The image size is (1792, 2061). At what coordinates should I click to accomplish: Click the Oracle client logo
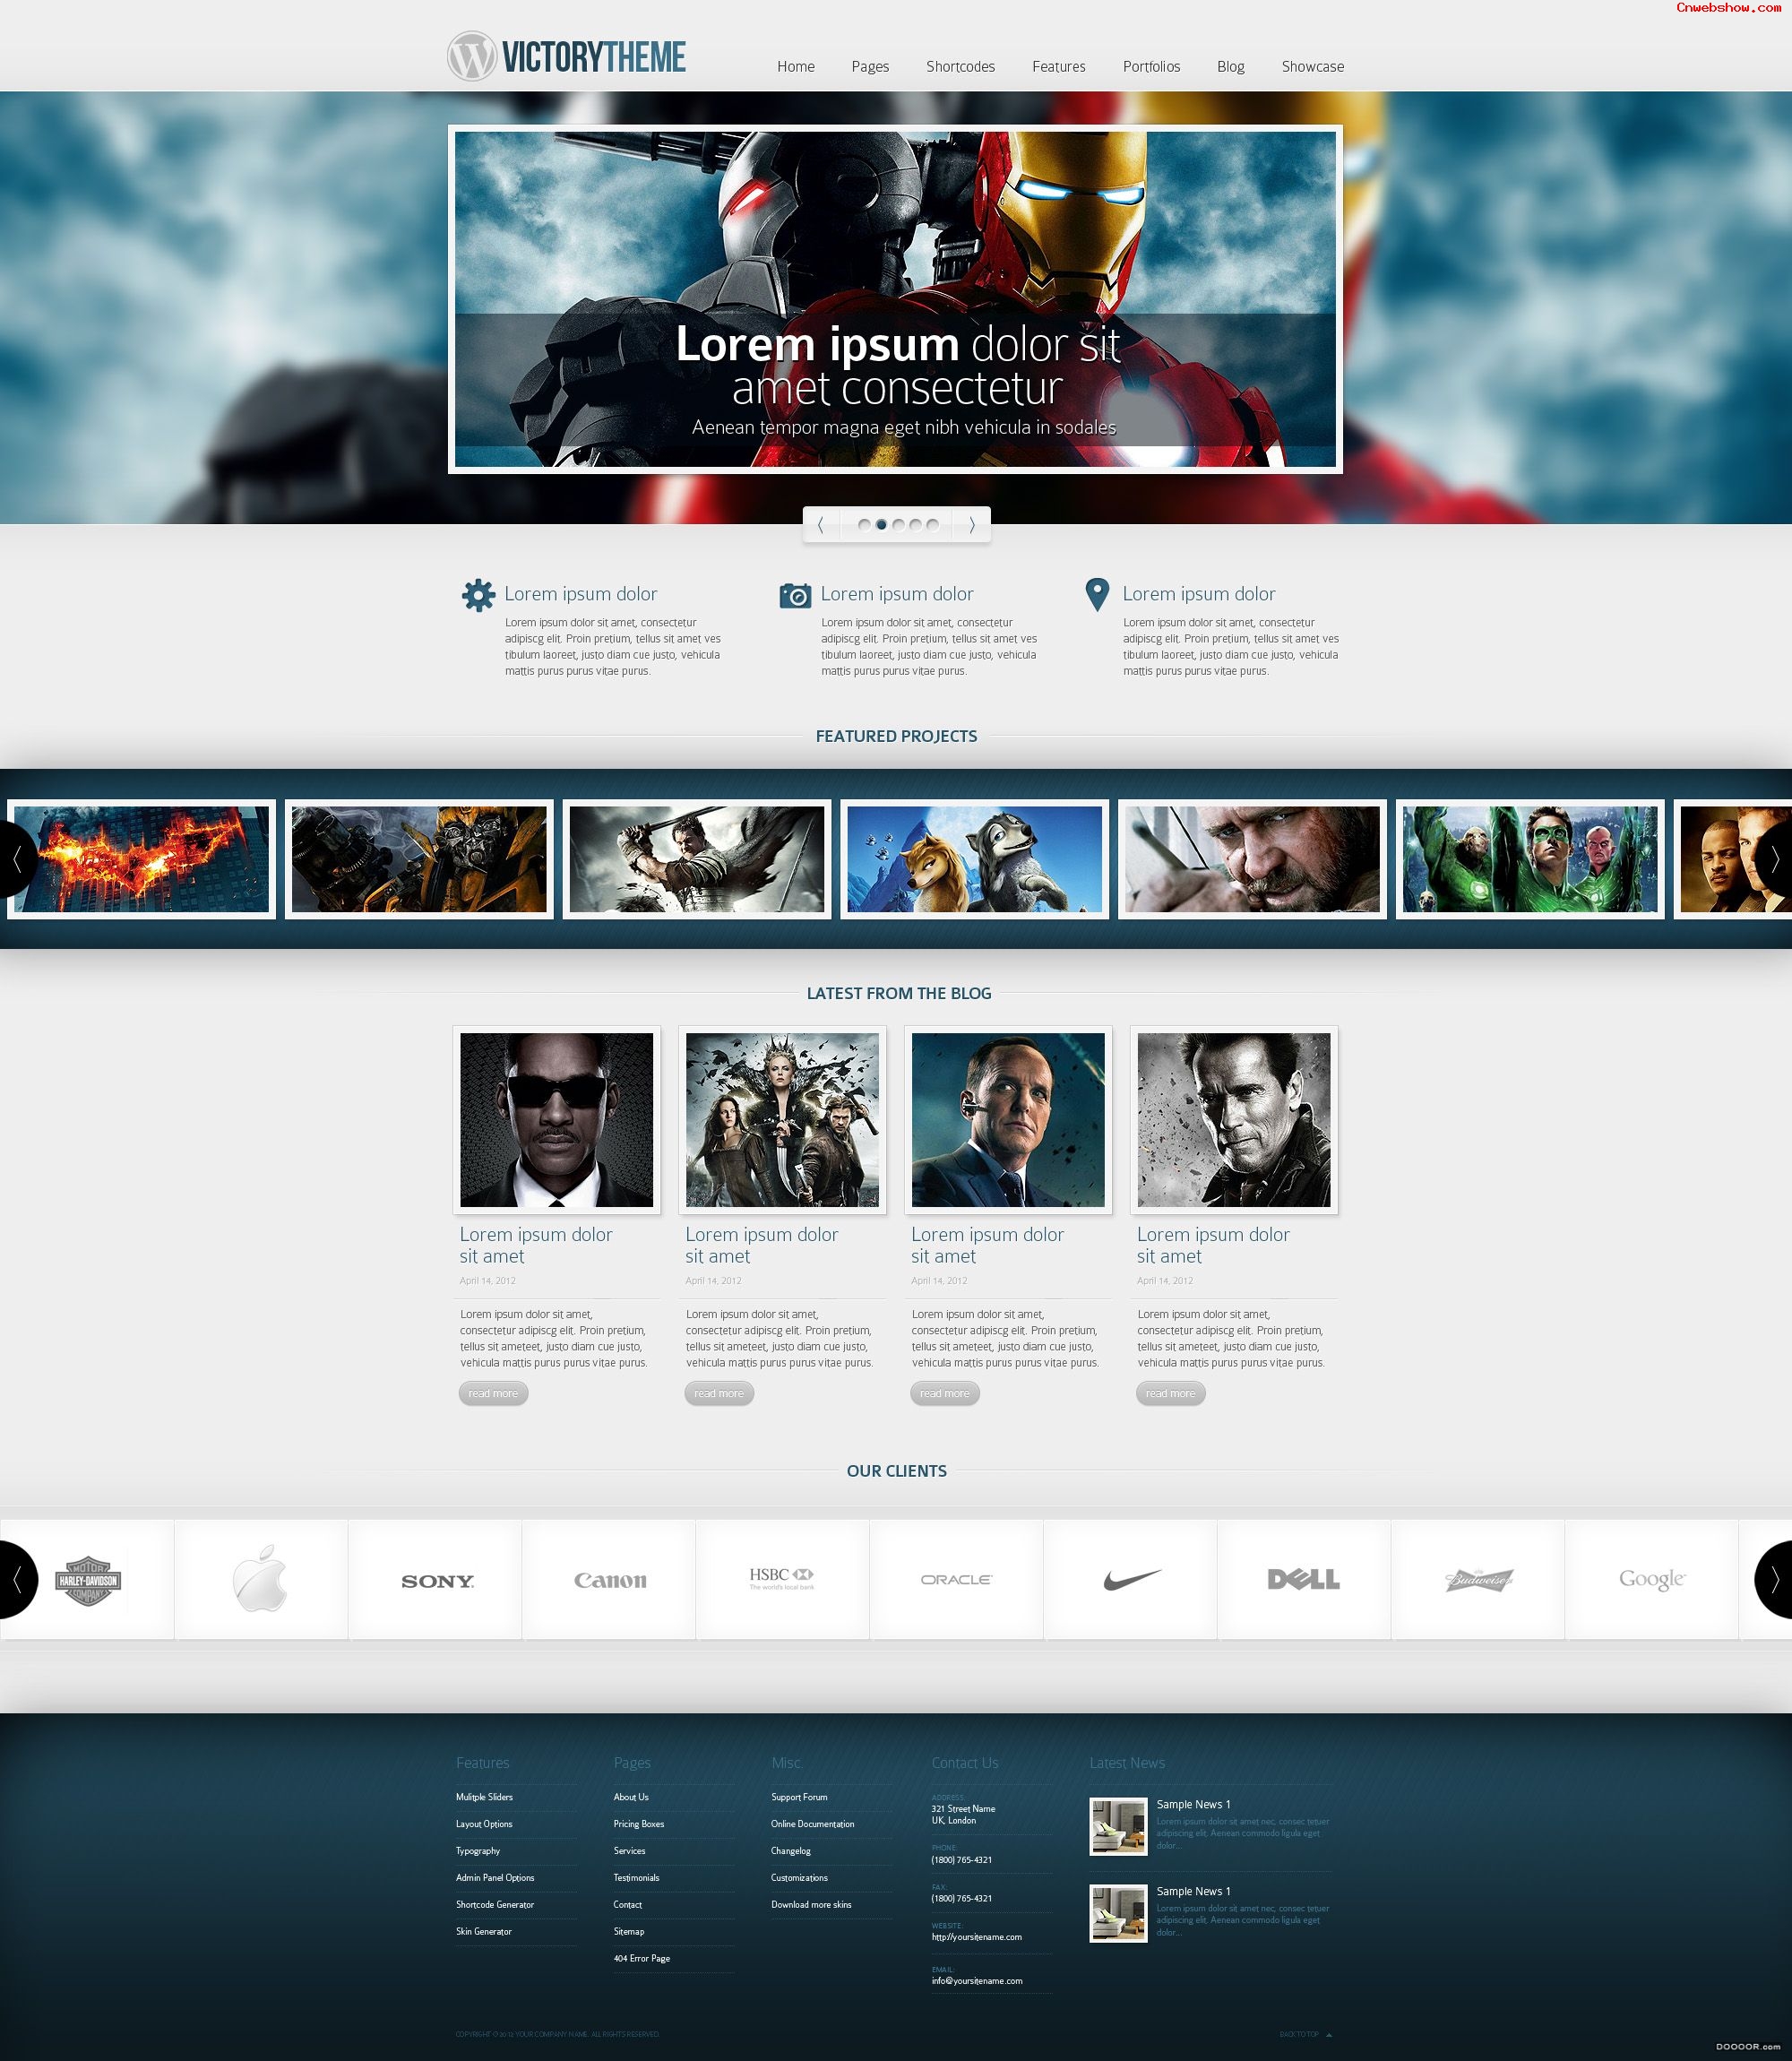pyautogui.click(x=956, y=1579)
